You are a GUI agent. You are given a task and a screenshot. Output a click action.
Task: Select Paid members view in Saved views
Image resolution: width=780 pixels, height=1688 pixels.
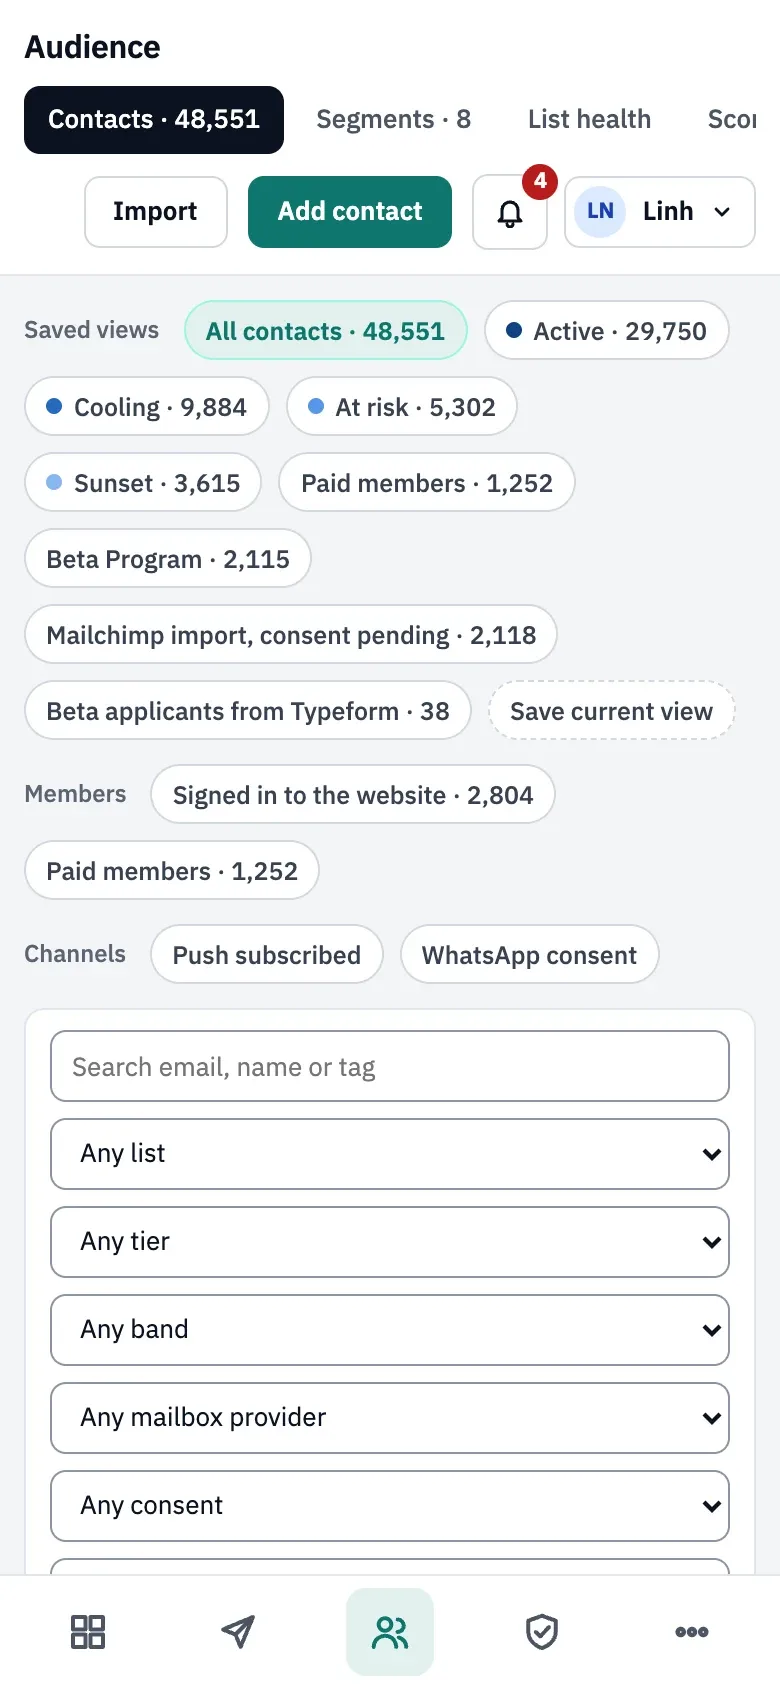point(427,483)
